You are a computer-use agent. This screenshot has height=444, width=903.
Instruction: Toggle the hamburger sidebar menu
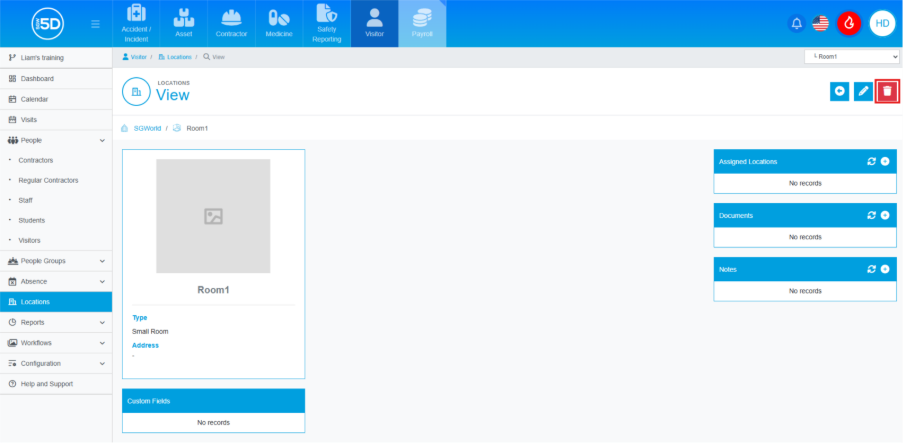click(x=95, y=23)
